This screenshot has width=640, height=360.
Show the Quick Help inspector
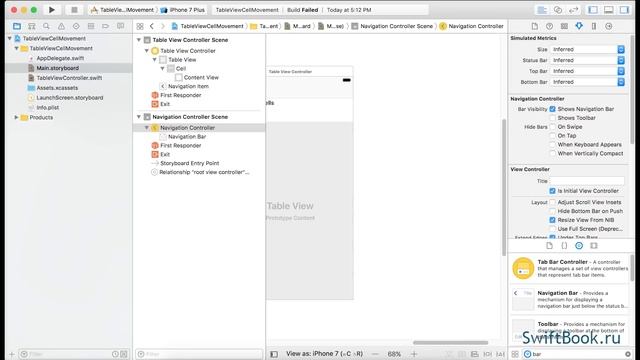point(549,26)
